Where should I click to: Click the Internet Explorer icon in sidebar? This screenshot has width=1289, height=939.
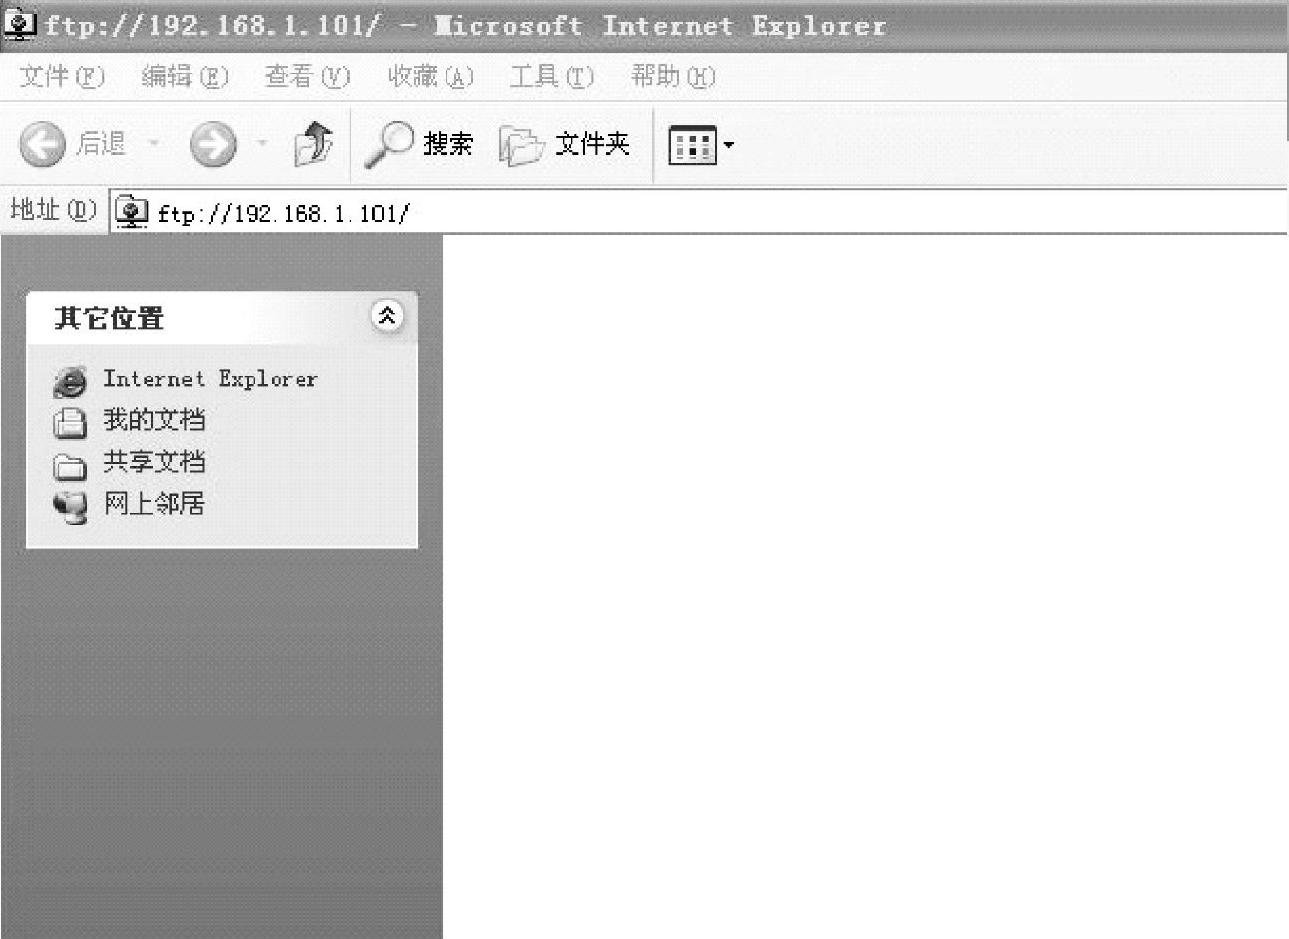click(69, 381)
